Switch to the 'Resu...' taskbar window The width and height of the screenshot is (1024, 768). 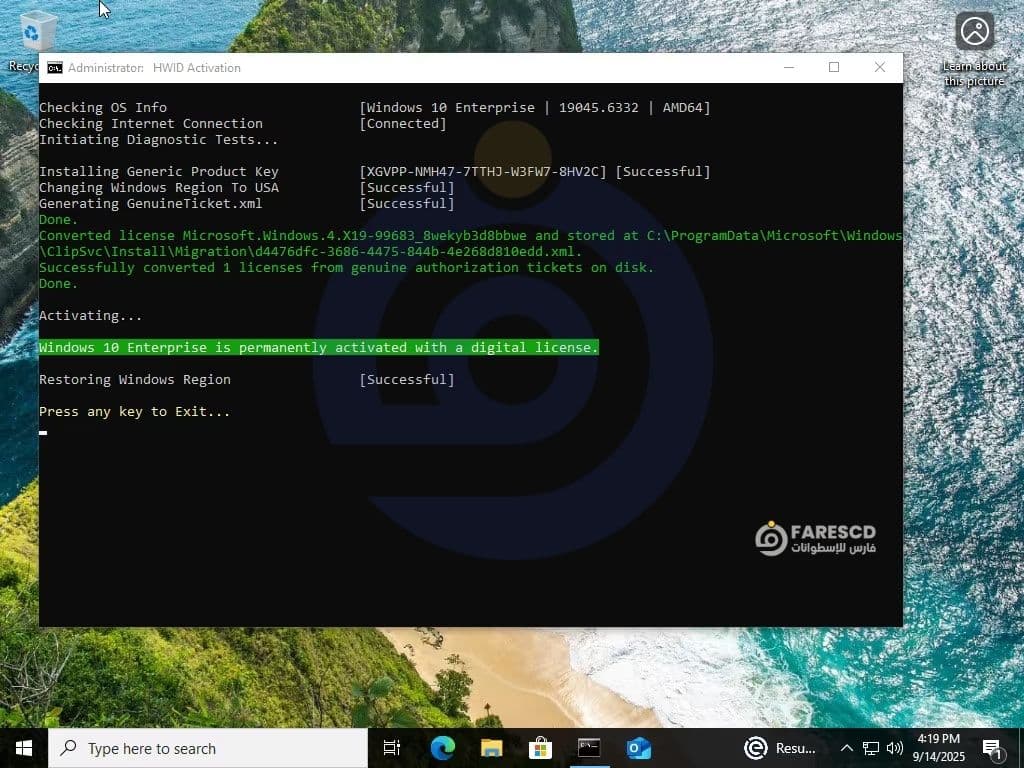tap(780, 748)
